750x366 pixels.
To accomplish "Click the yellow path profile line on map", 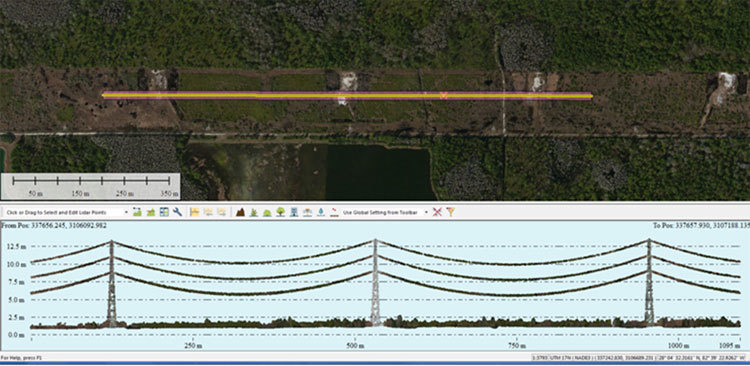I will click(347, 96).
